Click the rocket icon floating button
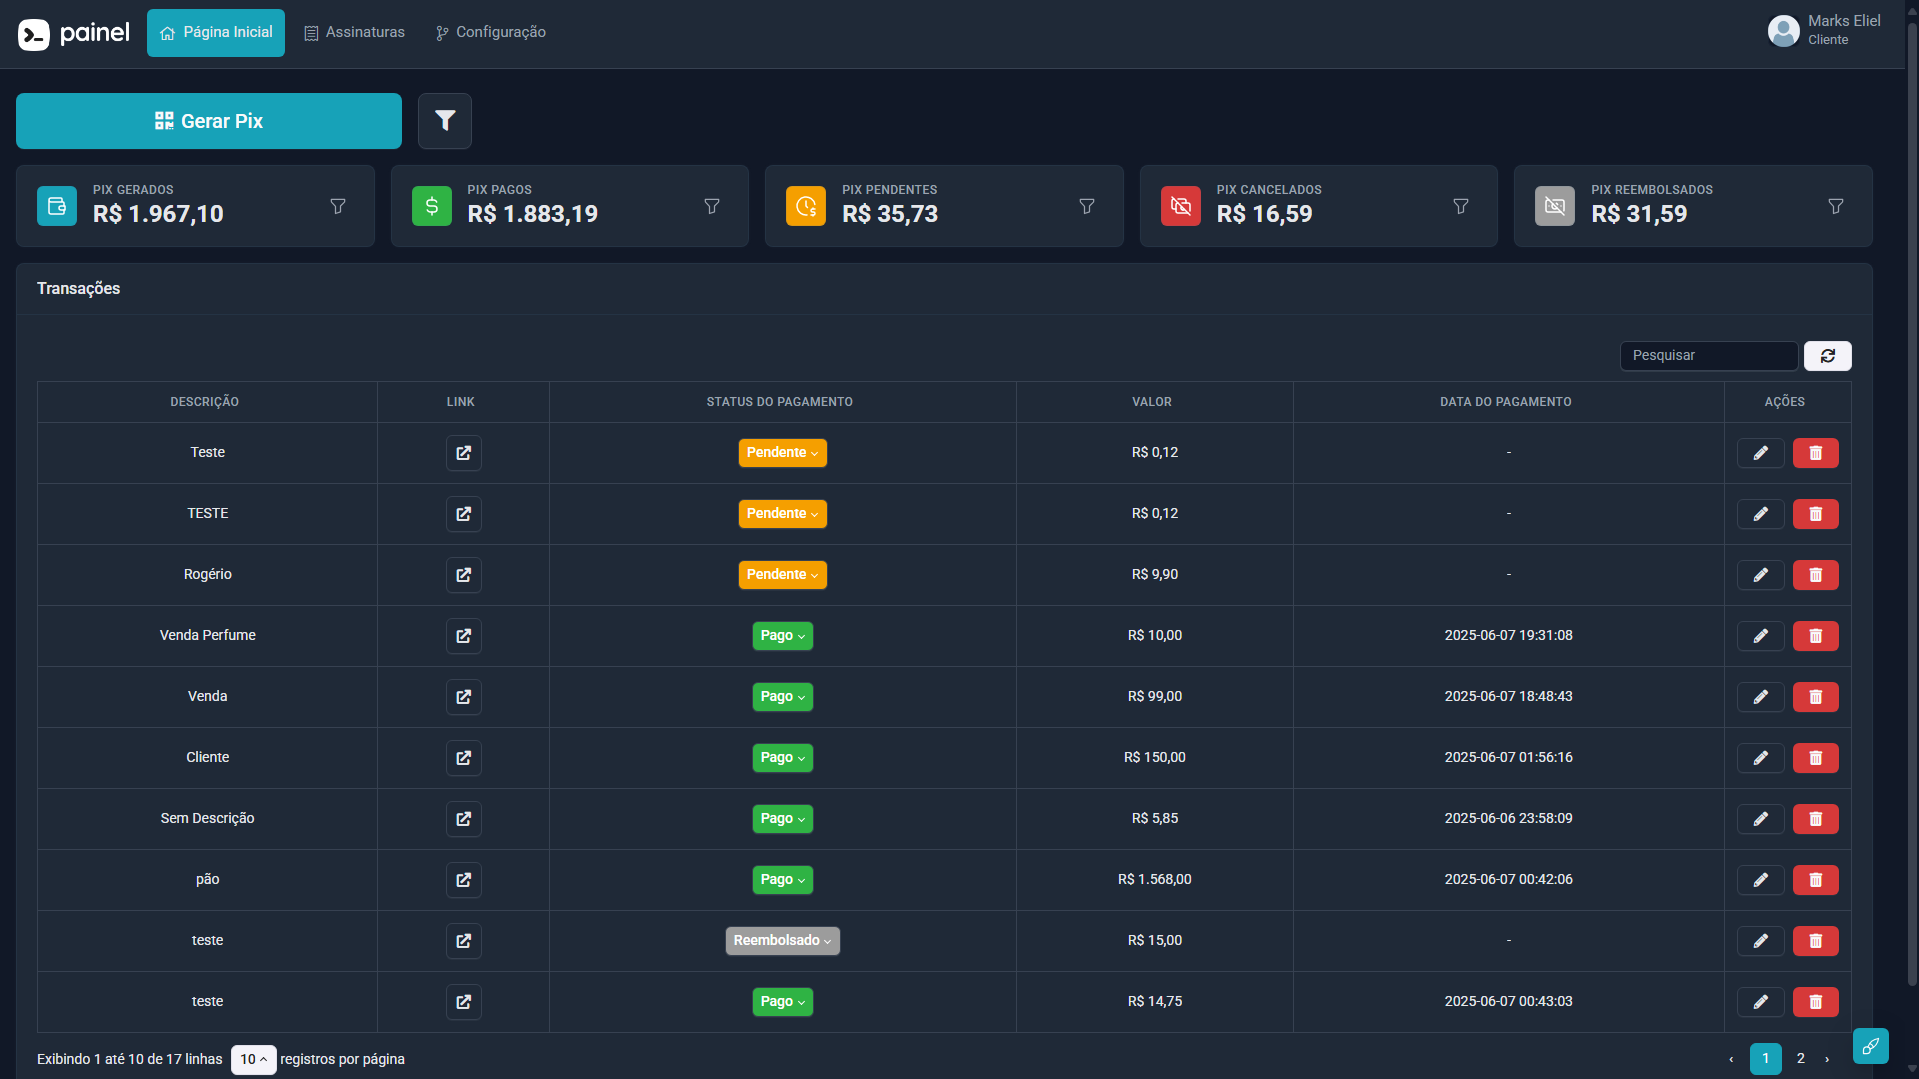 coord(1870,1046)
